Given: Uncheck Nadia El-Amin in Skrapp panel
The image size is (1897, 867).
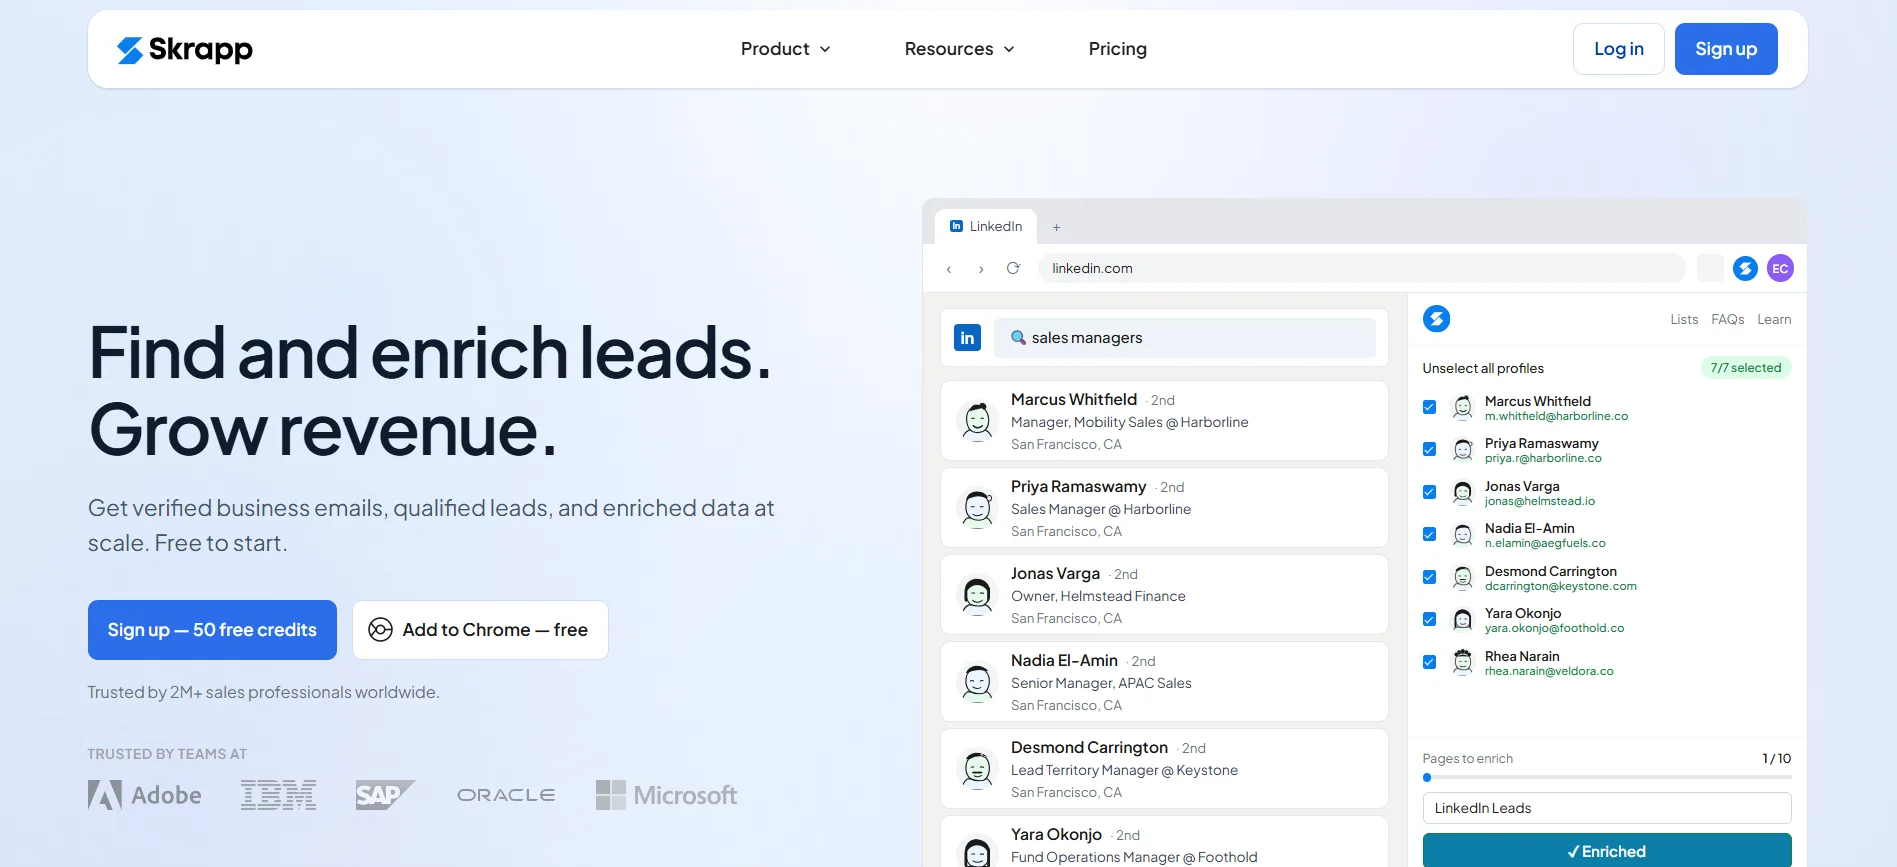Looking at the screenshot, I should click(x=1429, y=534).
